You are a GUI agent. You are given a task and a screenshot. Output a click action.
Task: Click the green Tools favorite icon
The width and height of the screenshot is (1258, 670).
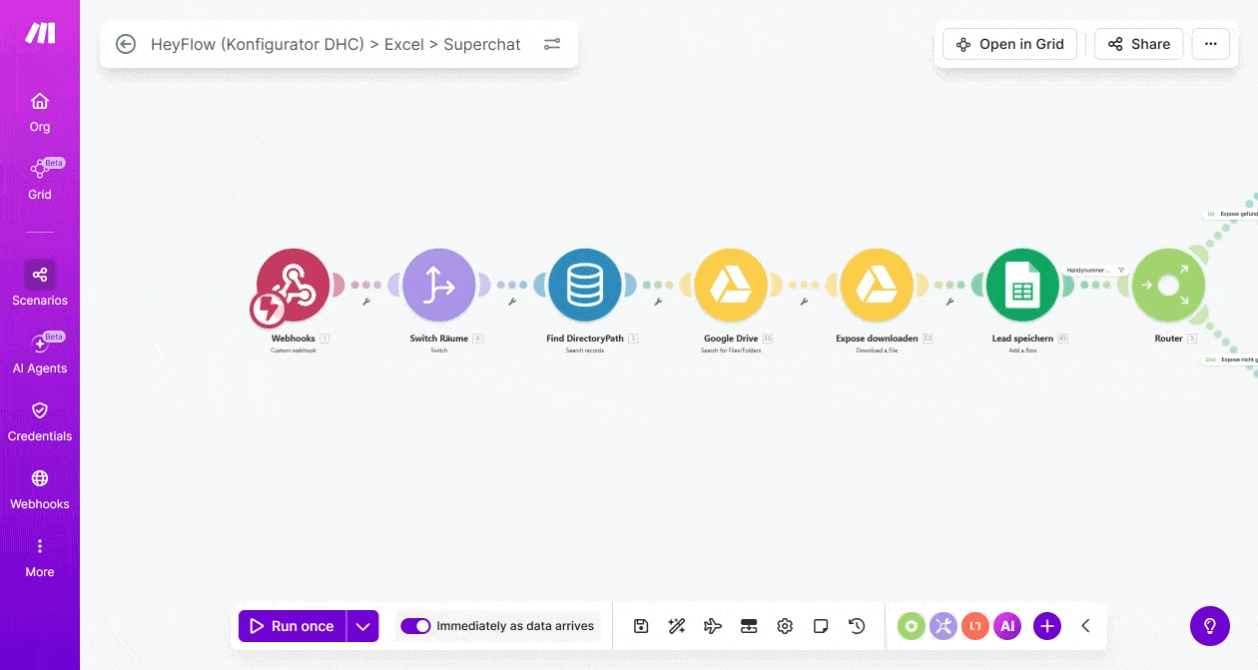point(911,626)
